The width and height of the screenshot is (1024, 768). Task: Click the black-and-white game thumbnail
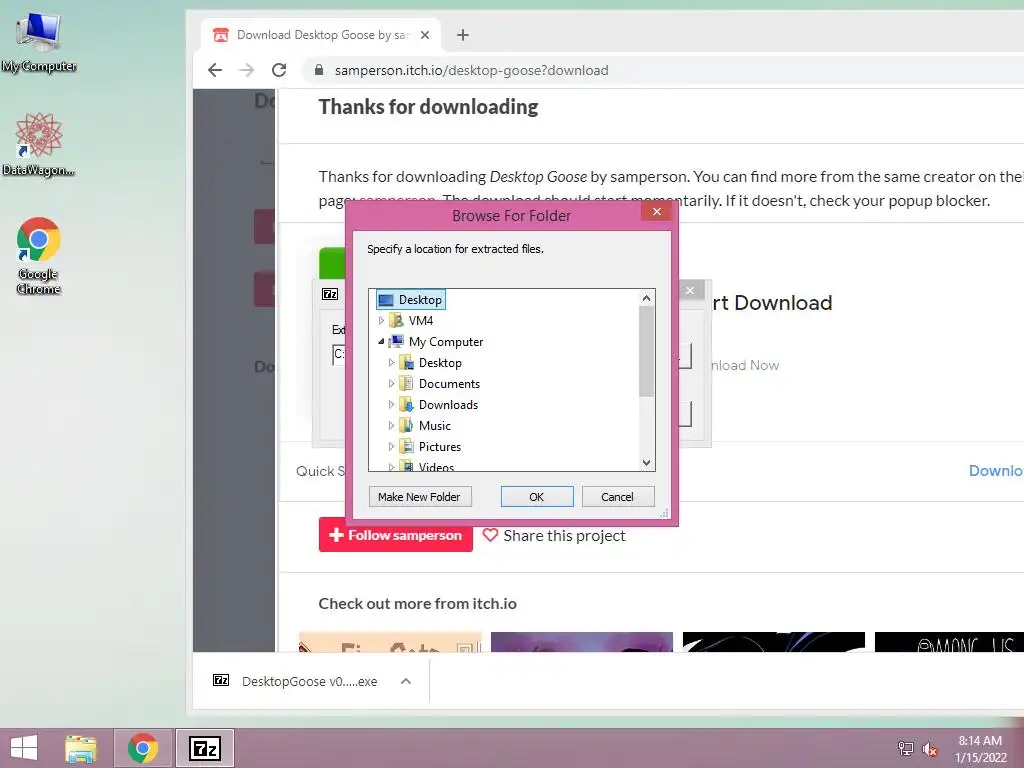tap(774, 642)
